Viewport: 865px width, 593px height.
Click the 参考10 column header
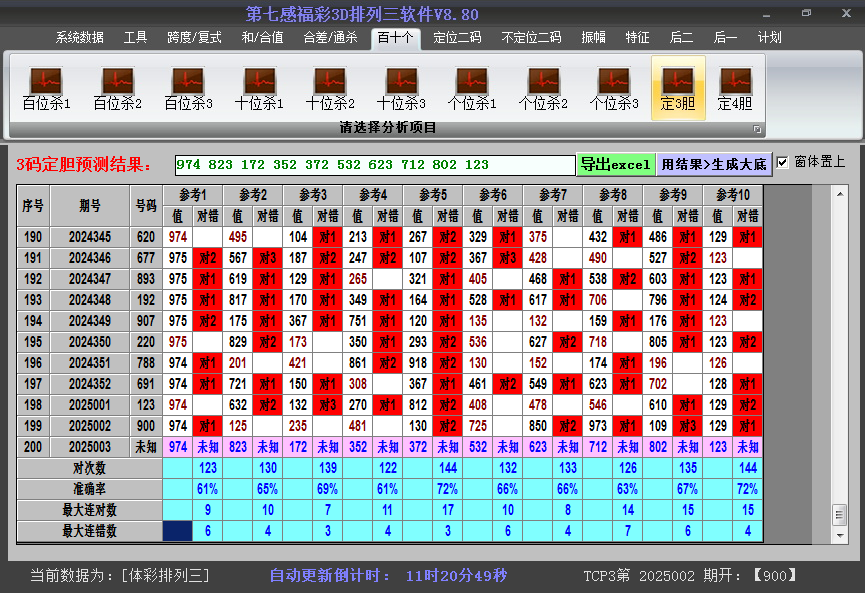(x=733, y=195)
